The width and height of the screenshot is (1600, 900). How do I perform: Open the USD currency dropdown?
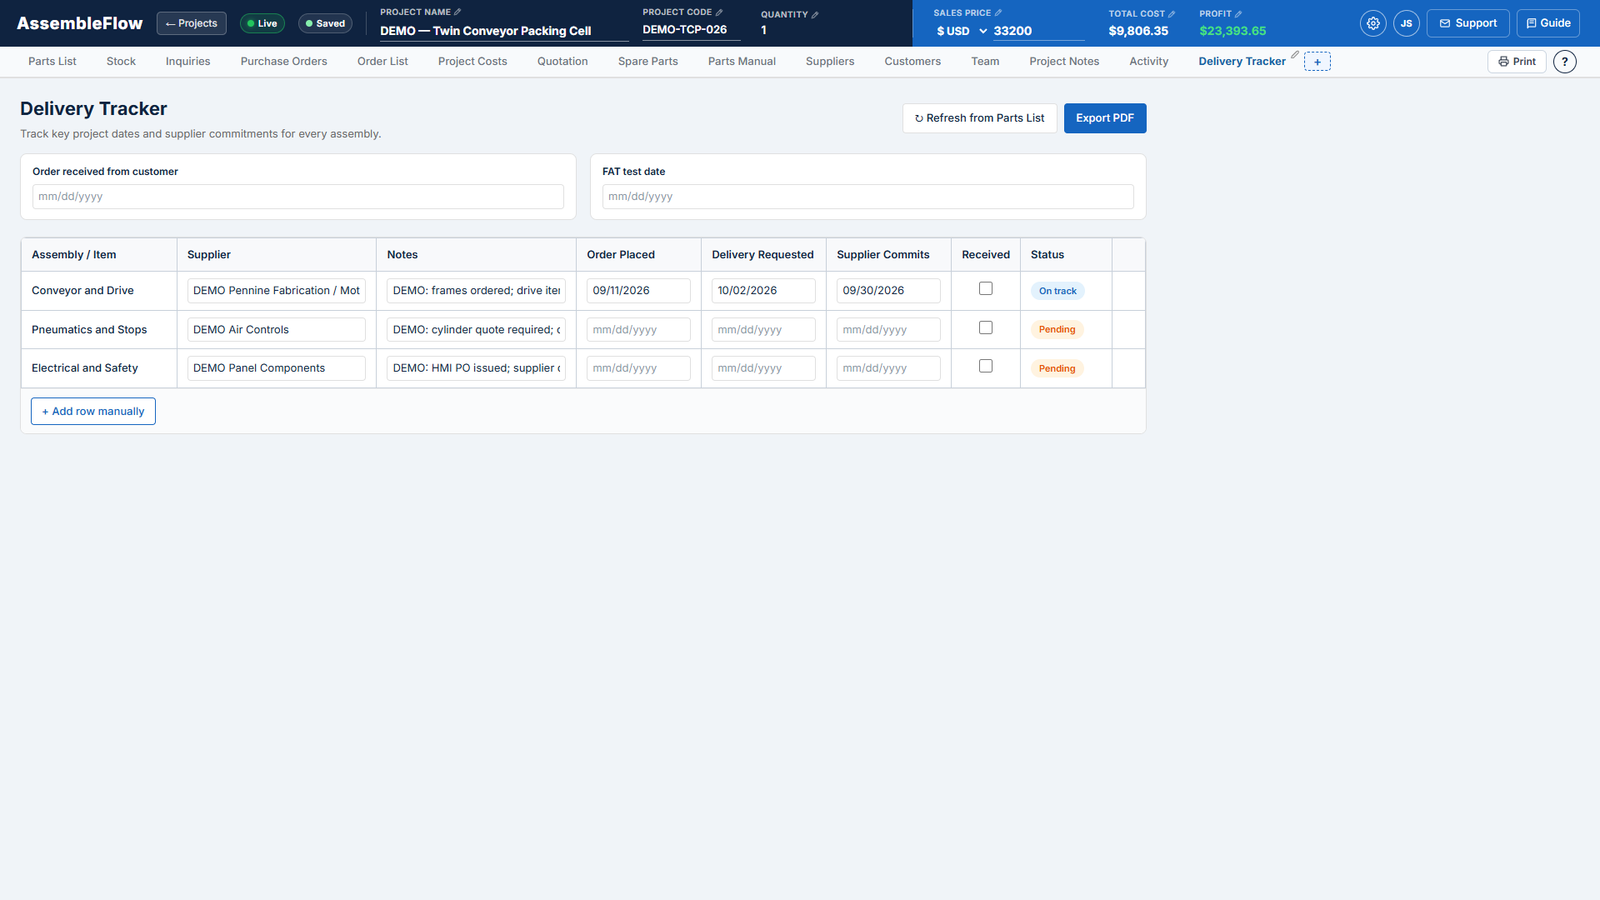point(961,31)
